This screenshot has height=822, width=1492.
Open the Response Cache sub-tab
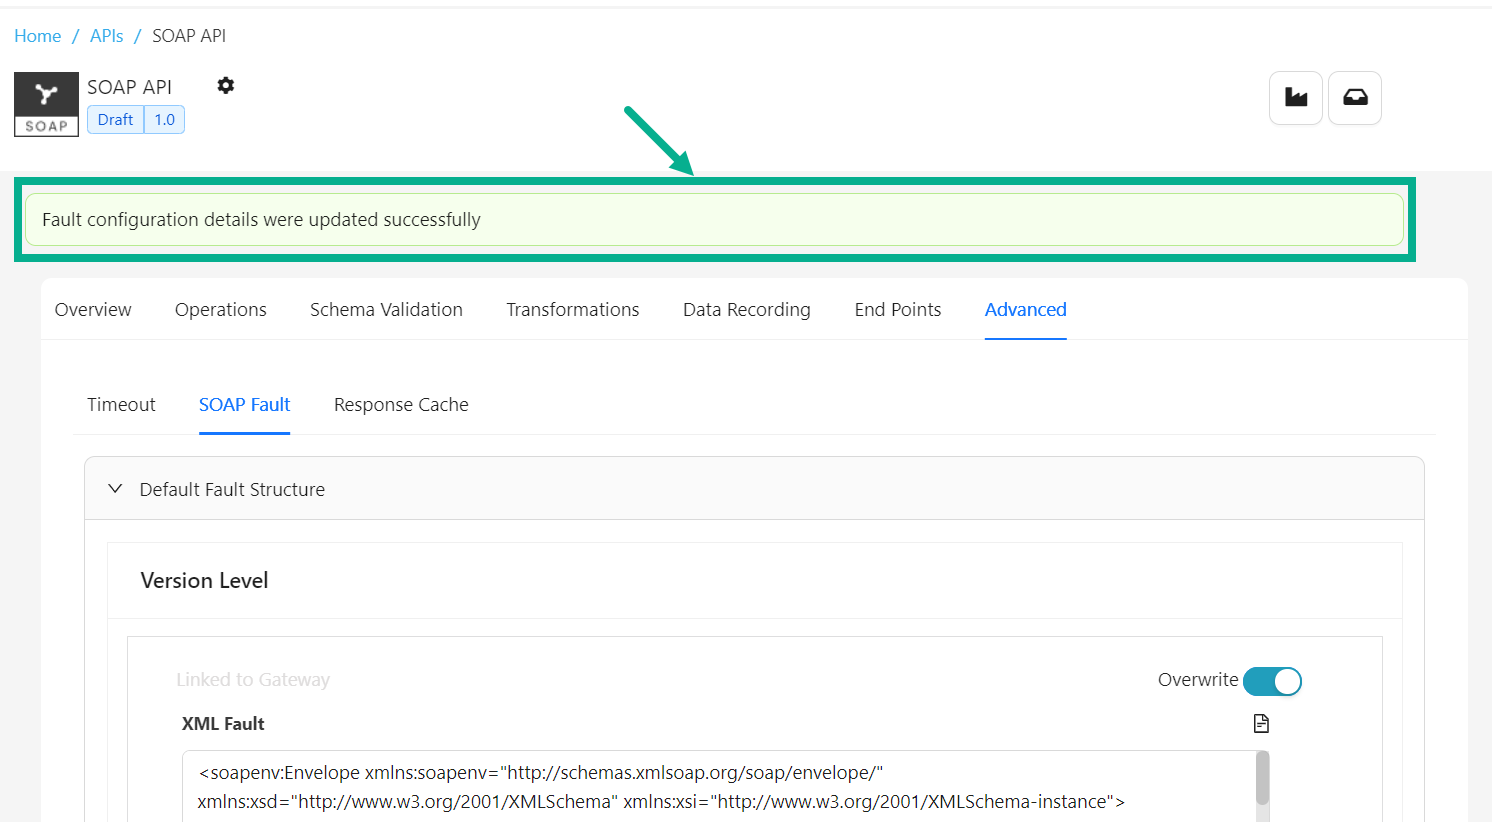point(401,405)
